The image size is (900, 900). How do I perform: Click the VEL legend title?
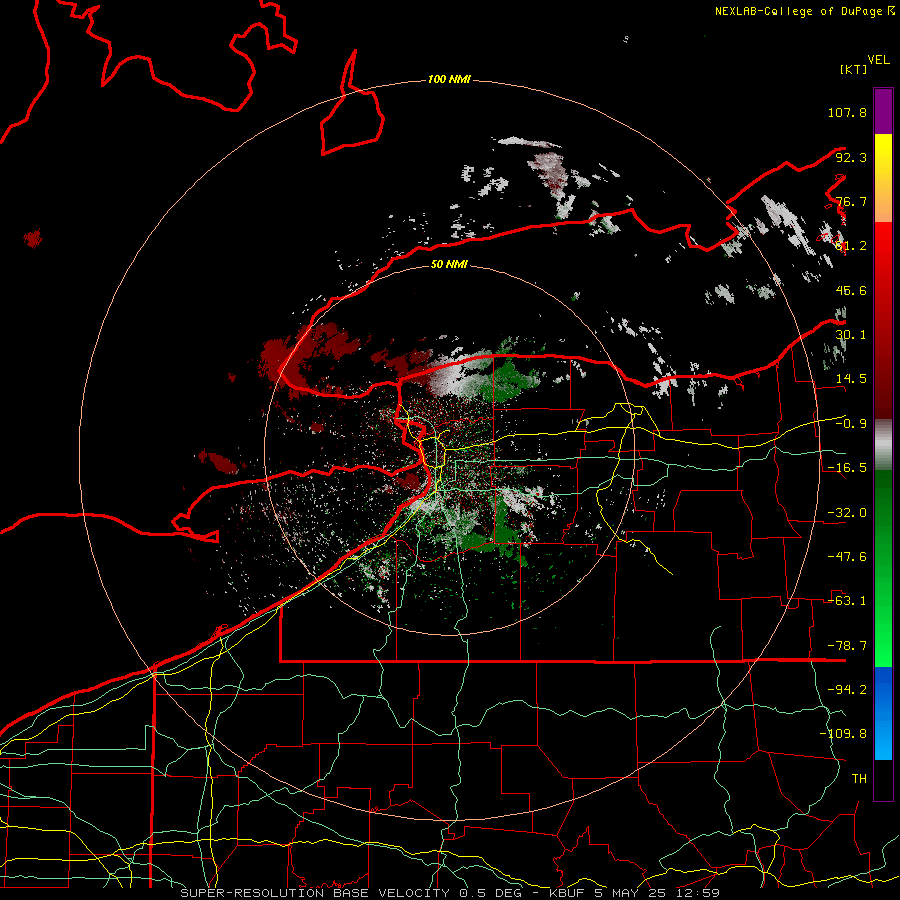[x=878, y=60]
